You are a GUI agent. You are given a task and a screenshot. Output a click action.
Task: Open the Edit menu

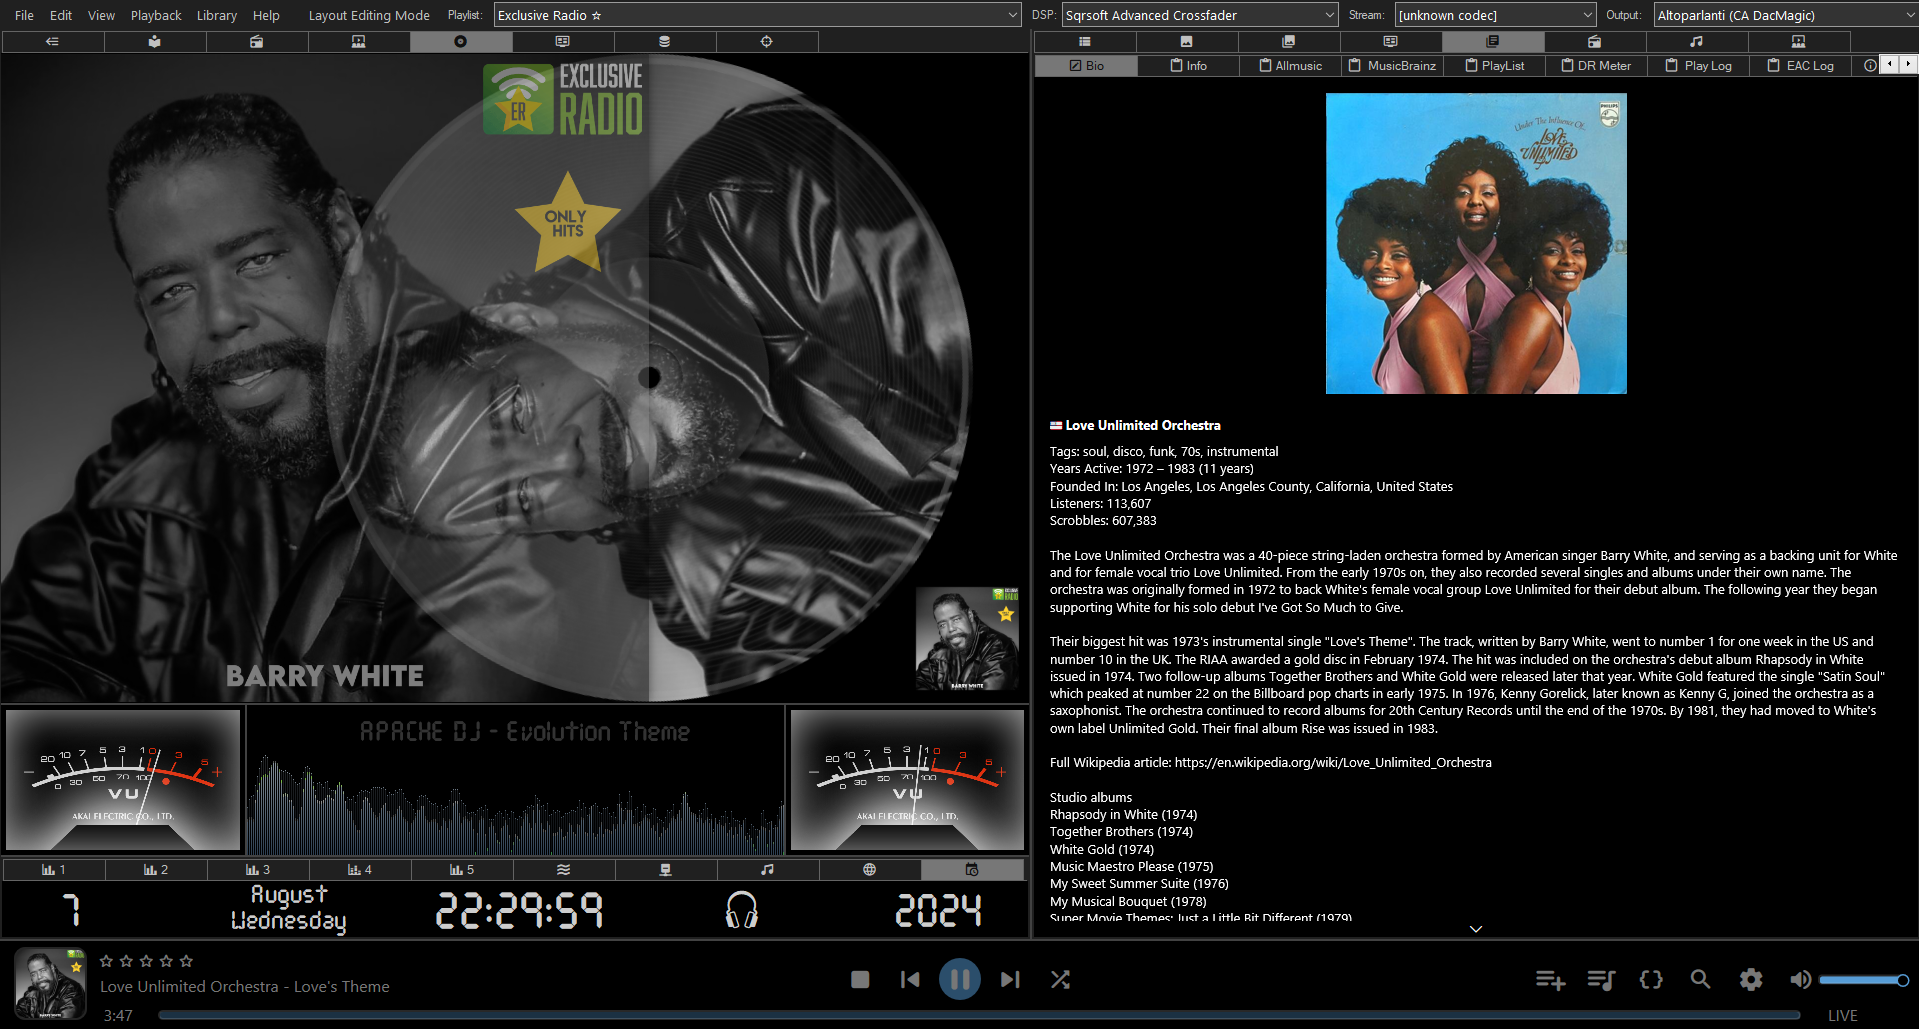pyautogui.click(x=61, y=15)
